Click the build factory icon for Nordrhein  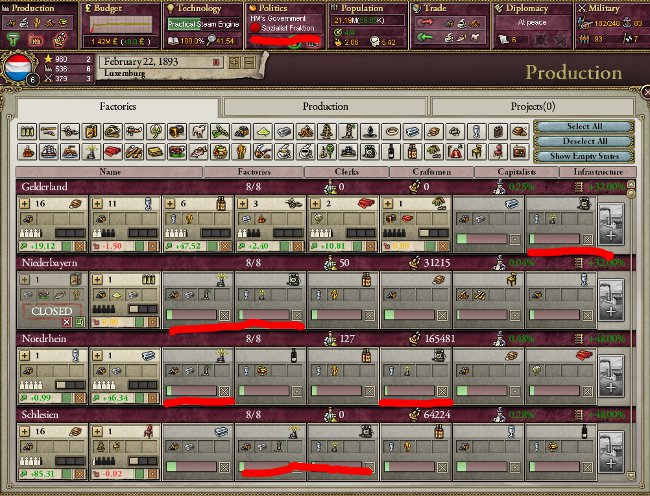(611, 371)
